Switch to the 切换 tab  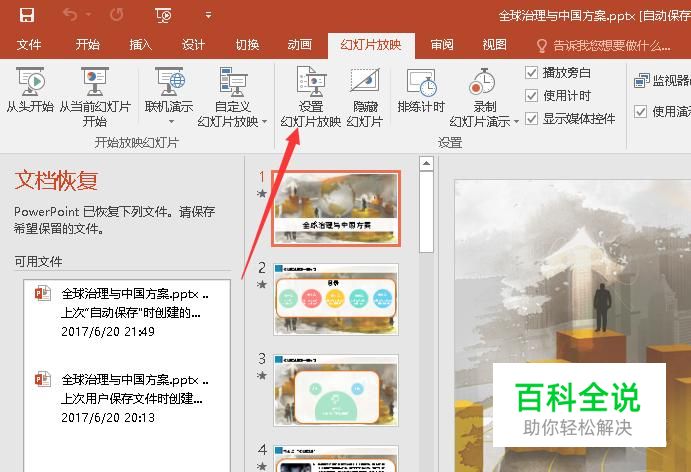coord(247,45)
